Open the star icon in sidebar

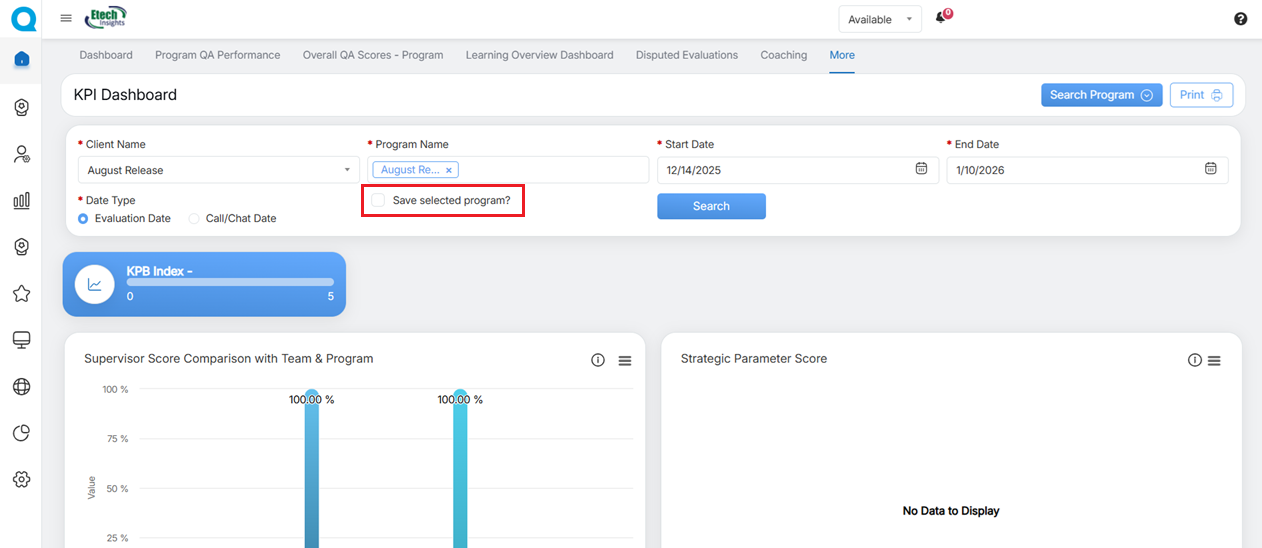21,294
